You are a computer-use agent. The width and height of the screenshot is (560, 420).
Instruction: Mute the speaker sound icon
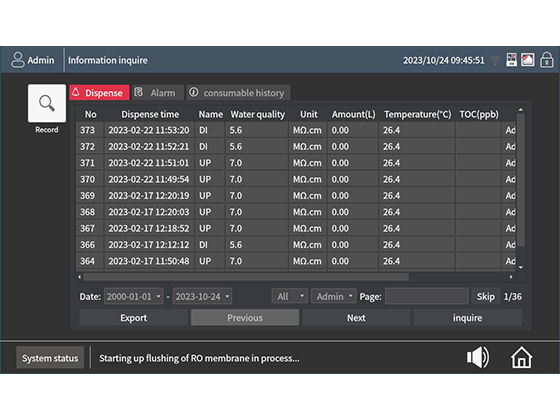[478, 357]
